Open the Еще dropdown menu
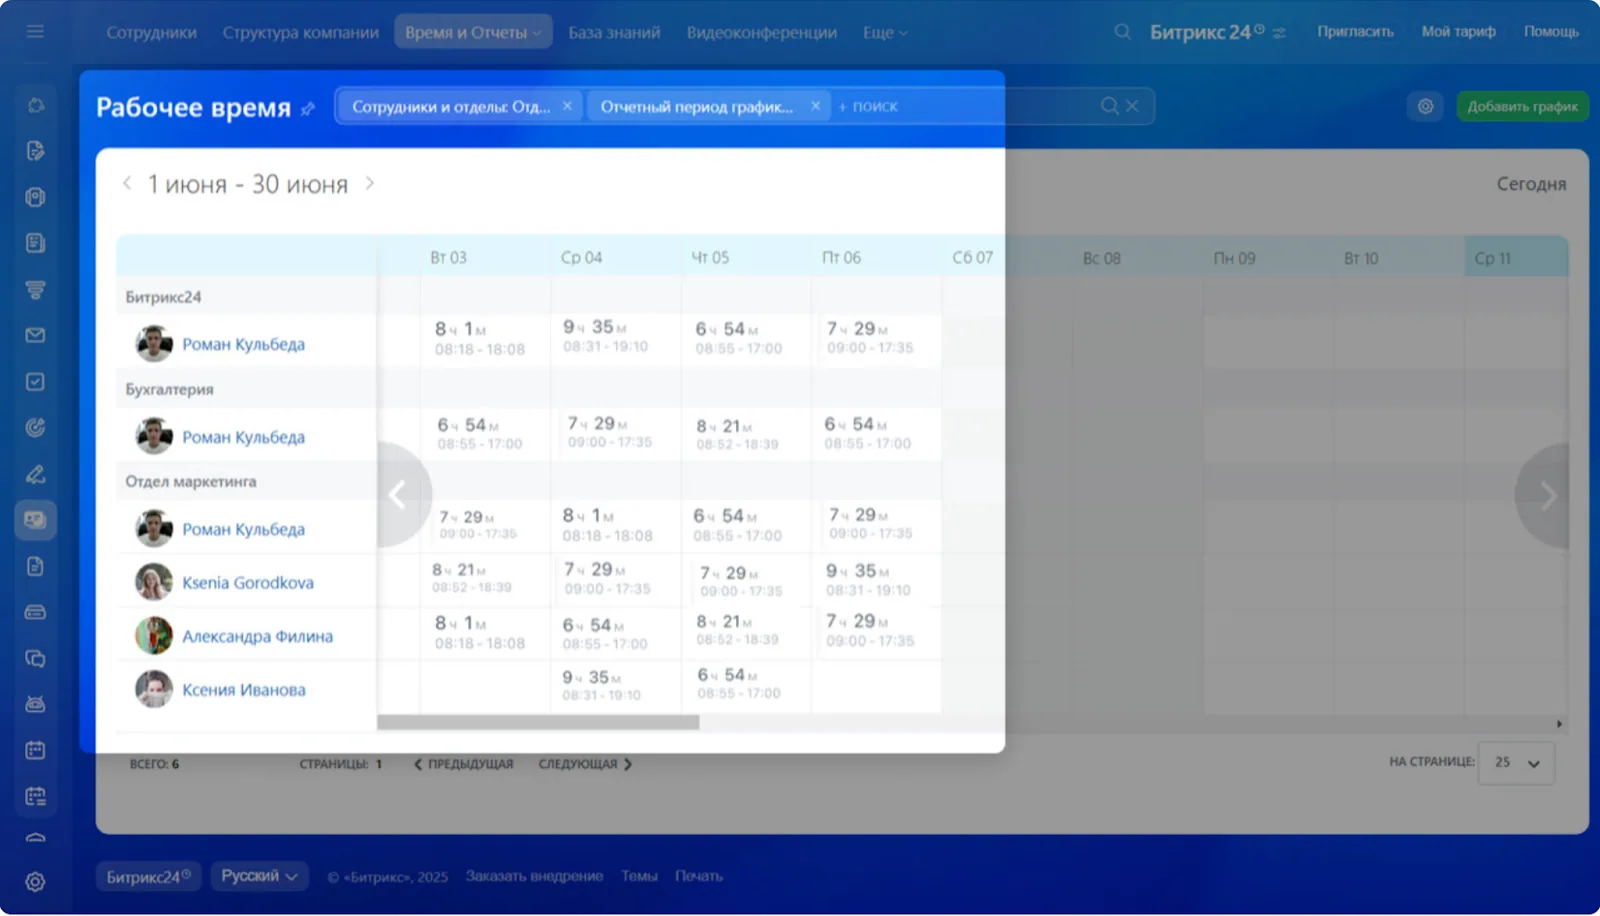This screenshot has height=916, width=1600. pos(885,33)
